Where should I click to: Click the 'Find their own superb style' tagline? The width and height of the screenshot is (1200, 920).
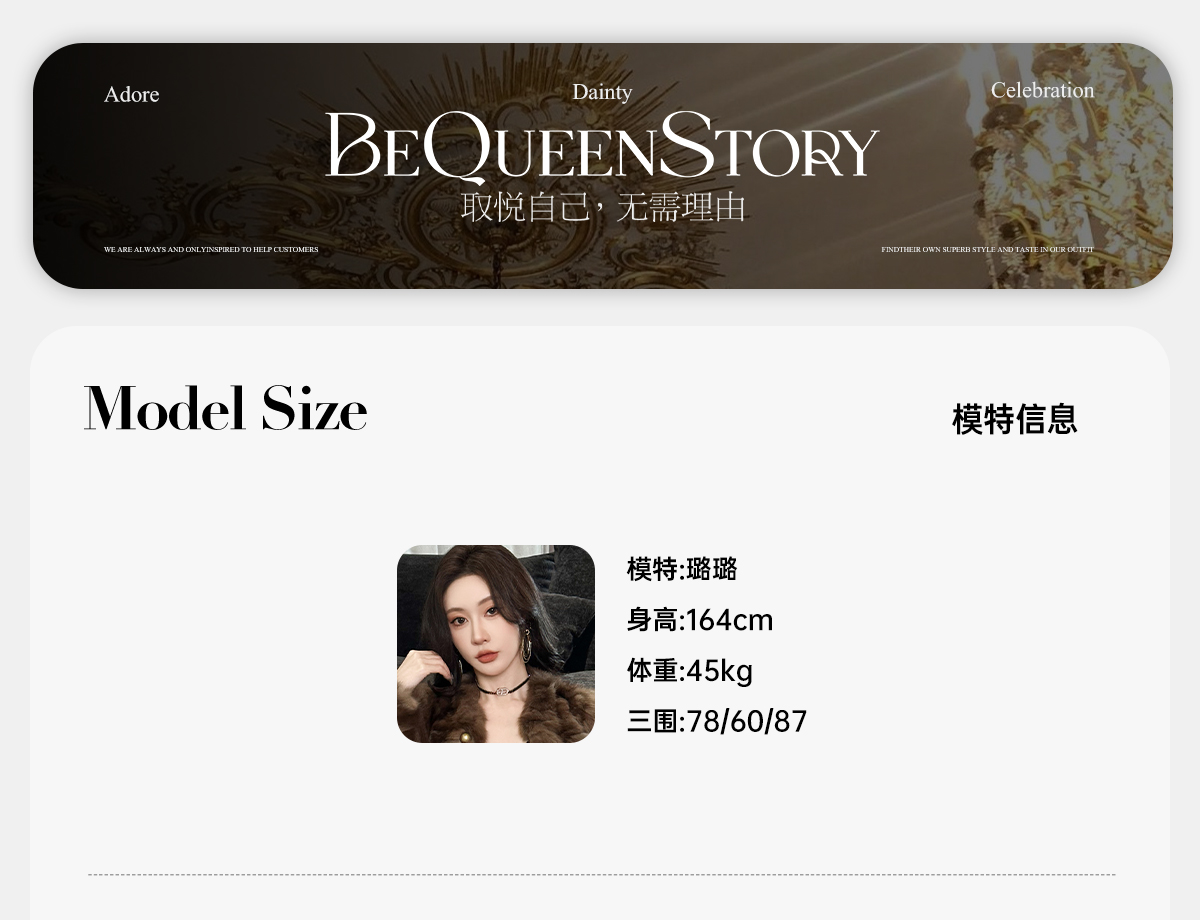[987, 249]
